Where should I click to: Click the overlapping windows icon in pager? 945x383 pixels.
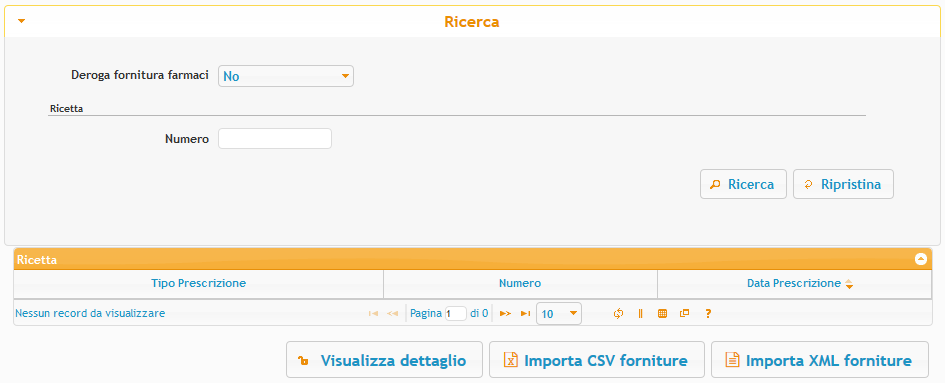[x=684, y=314]
